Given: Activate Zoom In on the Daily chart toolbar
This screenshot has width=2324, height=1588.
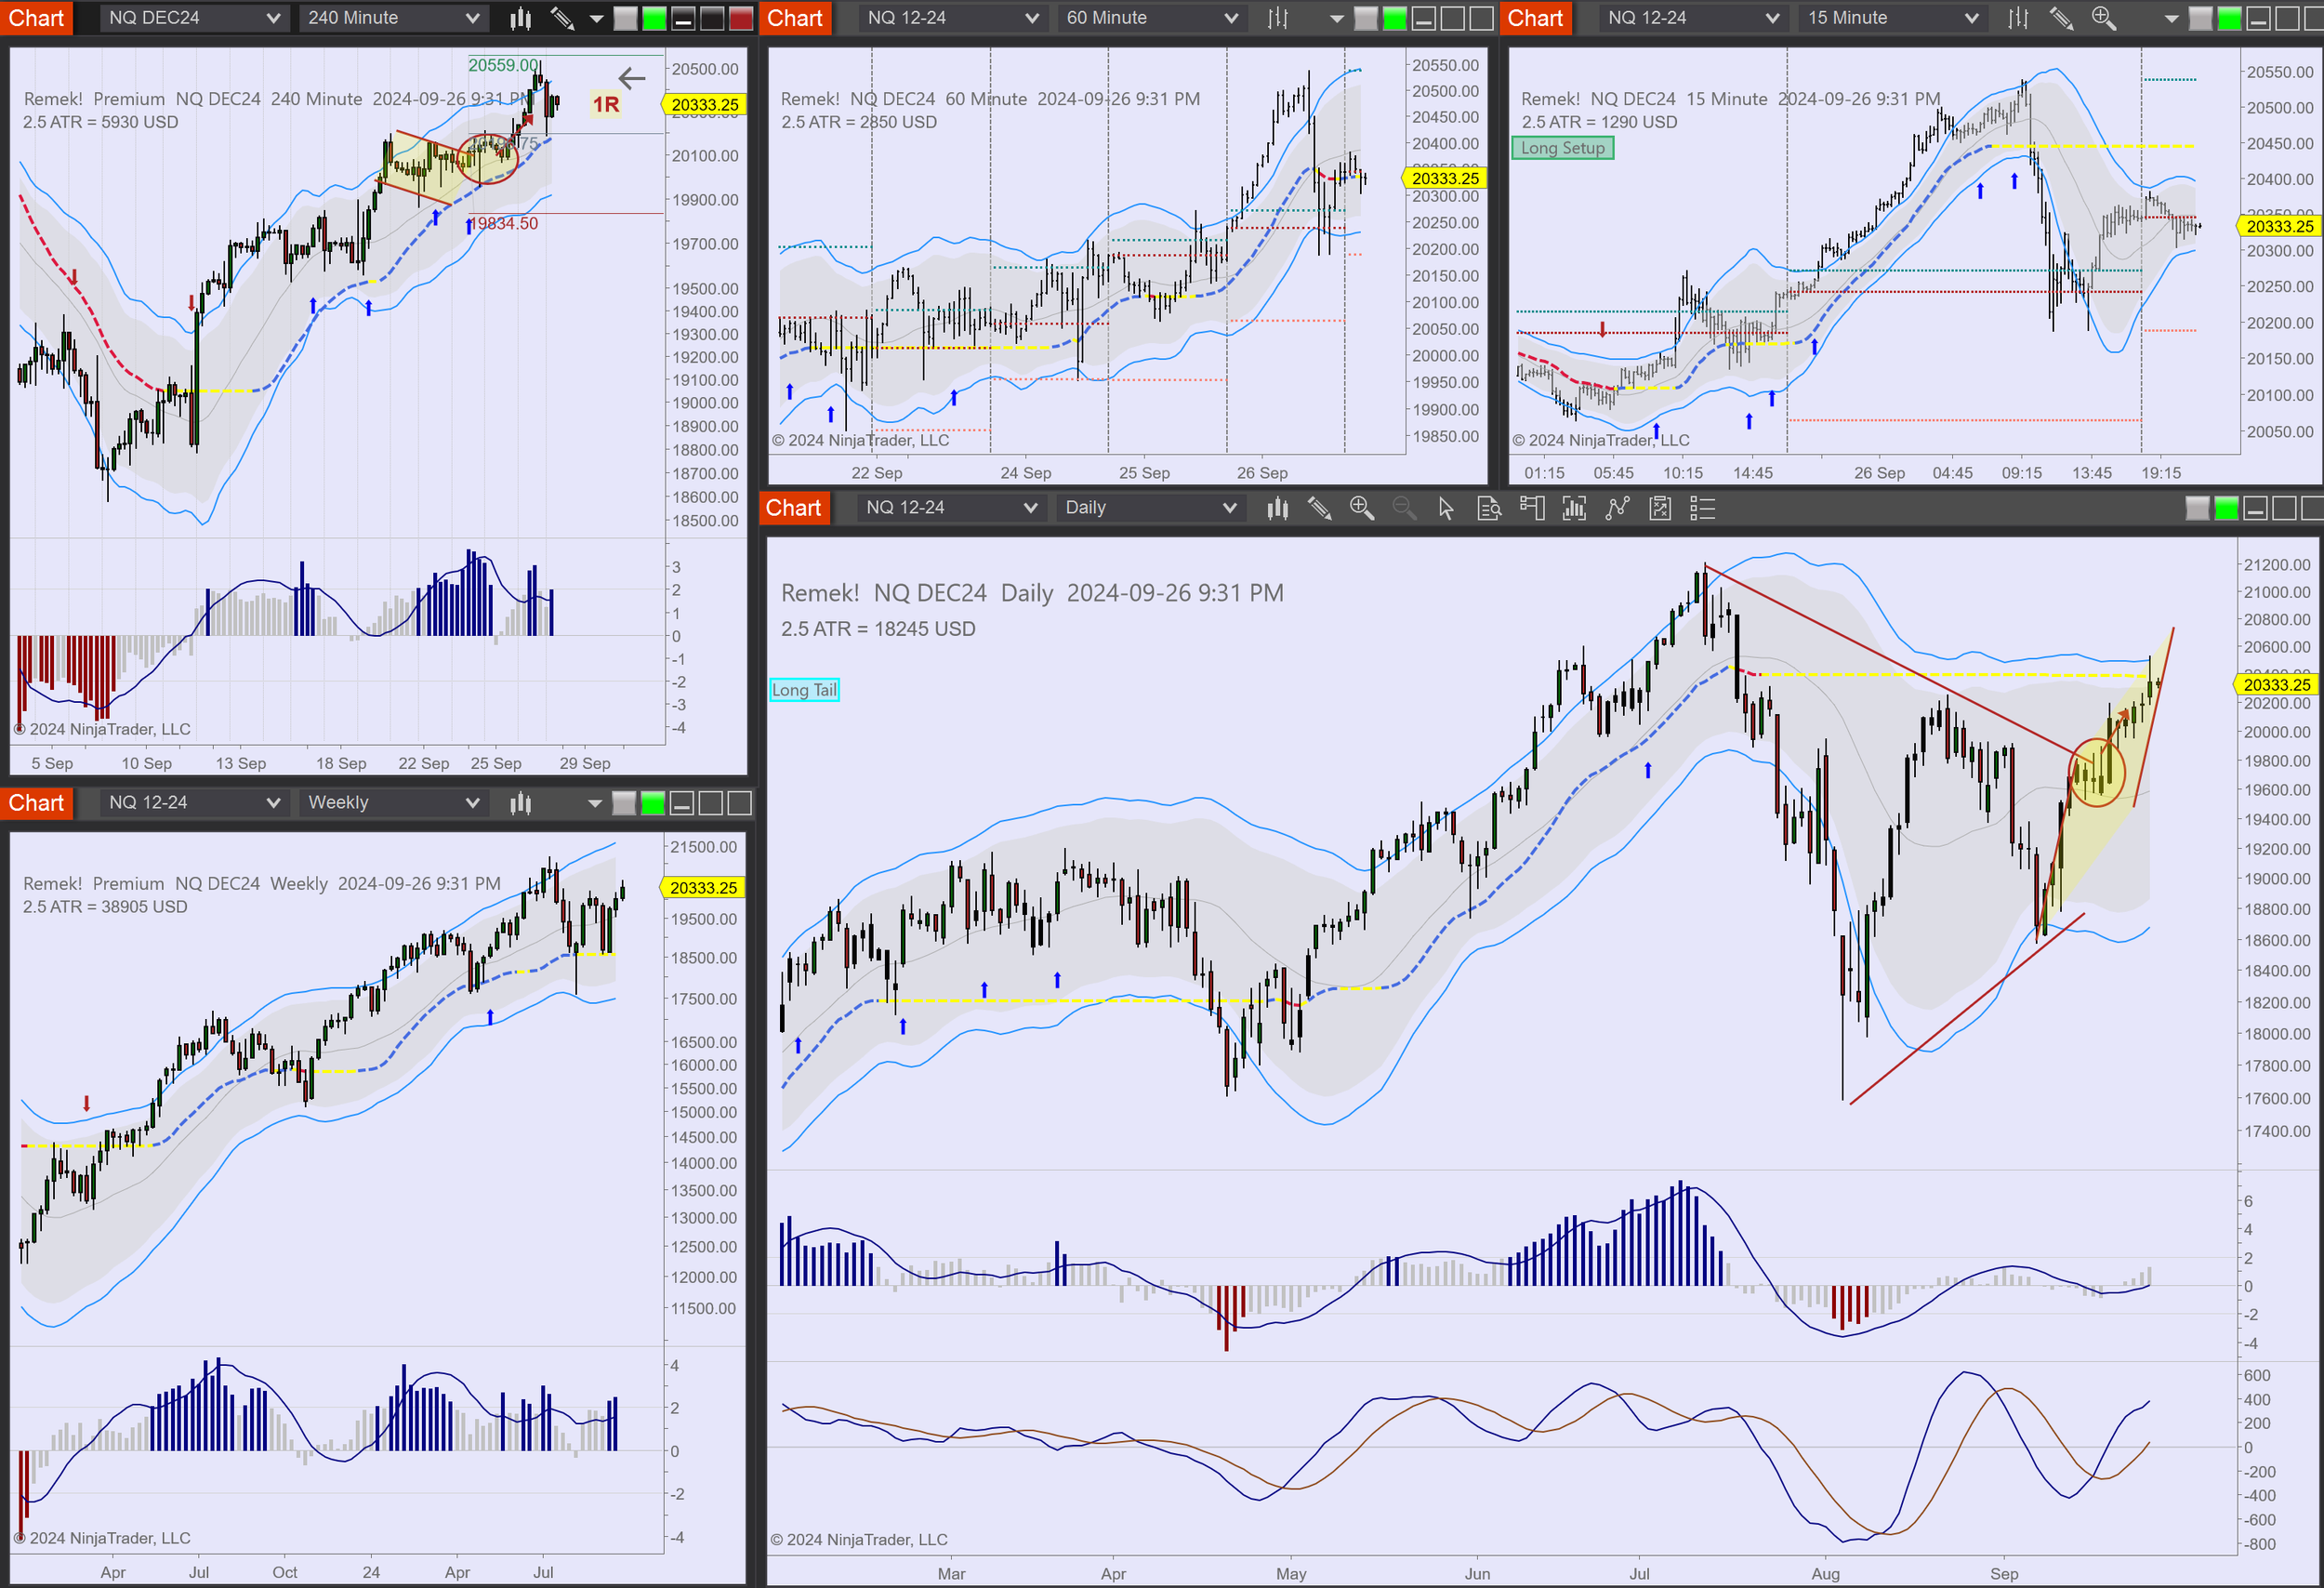Looking at the screenshot, I should [1361, 508].
